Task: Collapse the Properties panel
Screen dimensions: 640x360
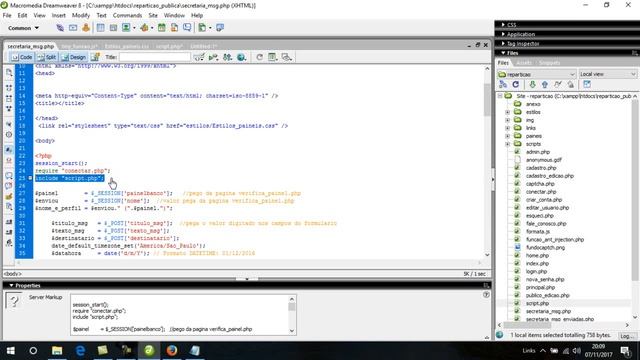Action: pos(11,285)
